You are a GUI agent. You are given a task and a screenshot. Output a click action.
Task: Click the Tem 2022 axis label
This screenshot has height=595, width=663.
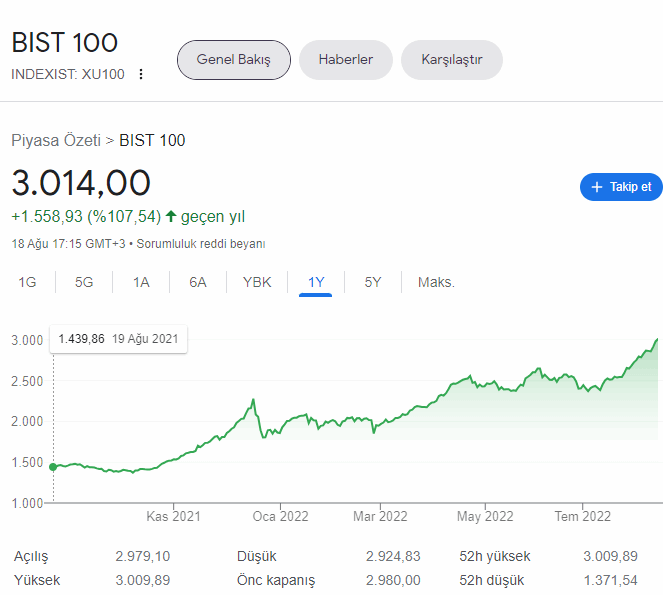pyautogui.click(x=583, y=516)
